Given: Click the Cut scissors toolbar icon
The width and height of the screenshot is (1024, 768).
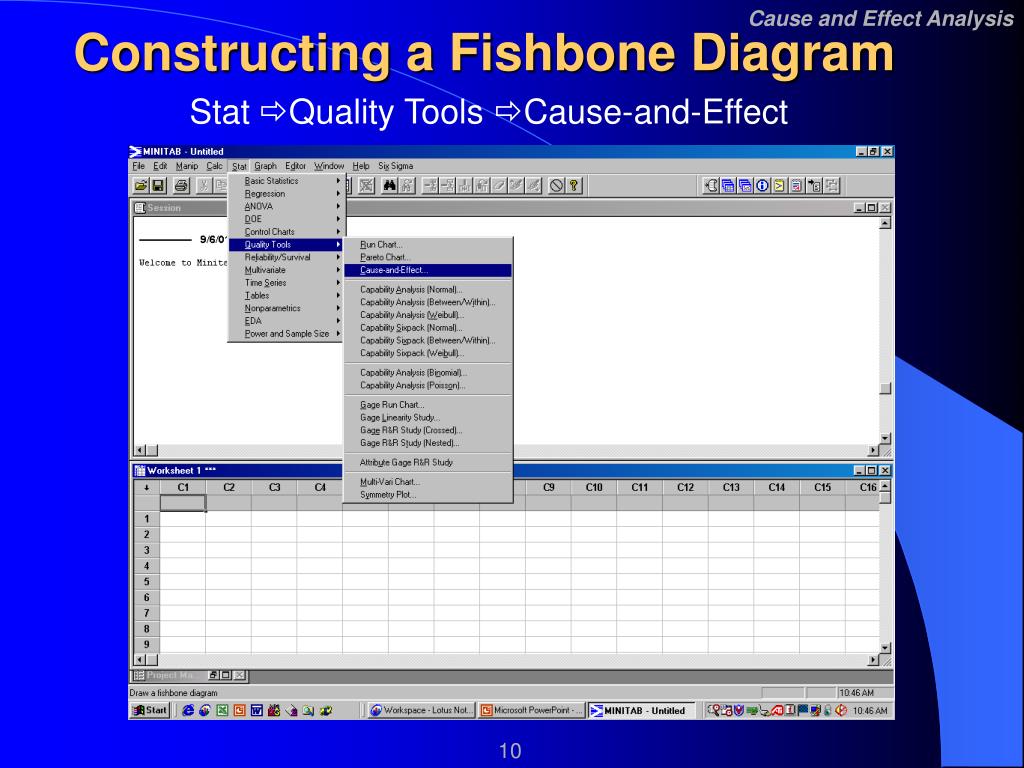Looking at the screenshot, I should click(204, 185).
